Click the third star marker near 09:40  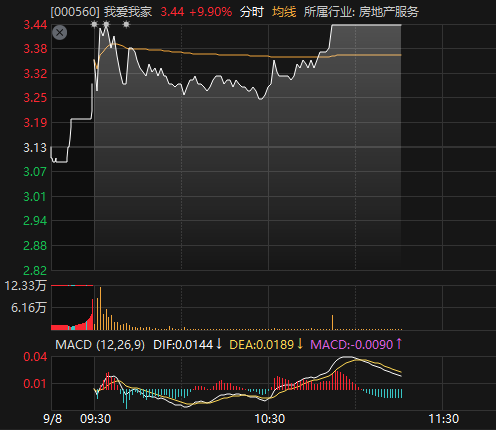click(126, 24)
